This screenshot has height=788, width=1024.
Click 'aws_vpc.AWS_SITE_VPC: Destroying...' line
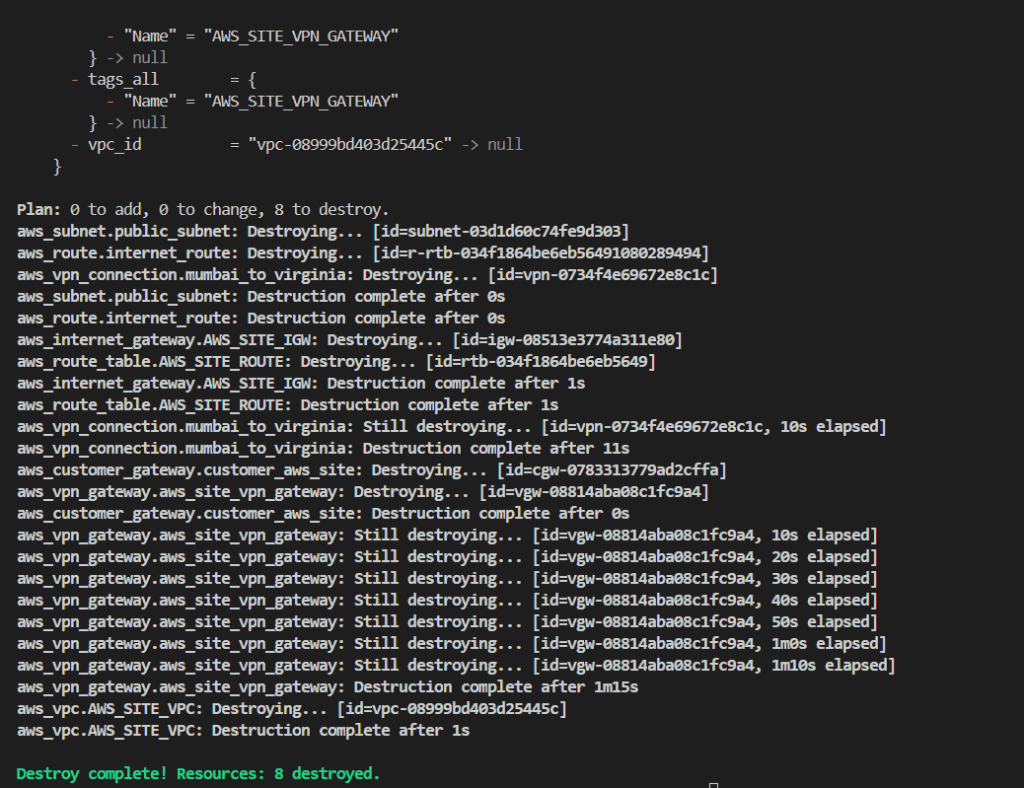[291, 709]
